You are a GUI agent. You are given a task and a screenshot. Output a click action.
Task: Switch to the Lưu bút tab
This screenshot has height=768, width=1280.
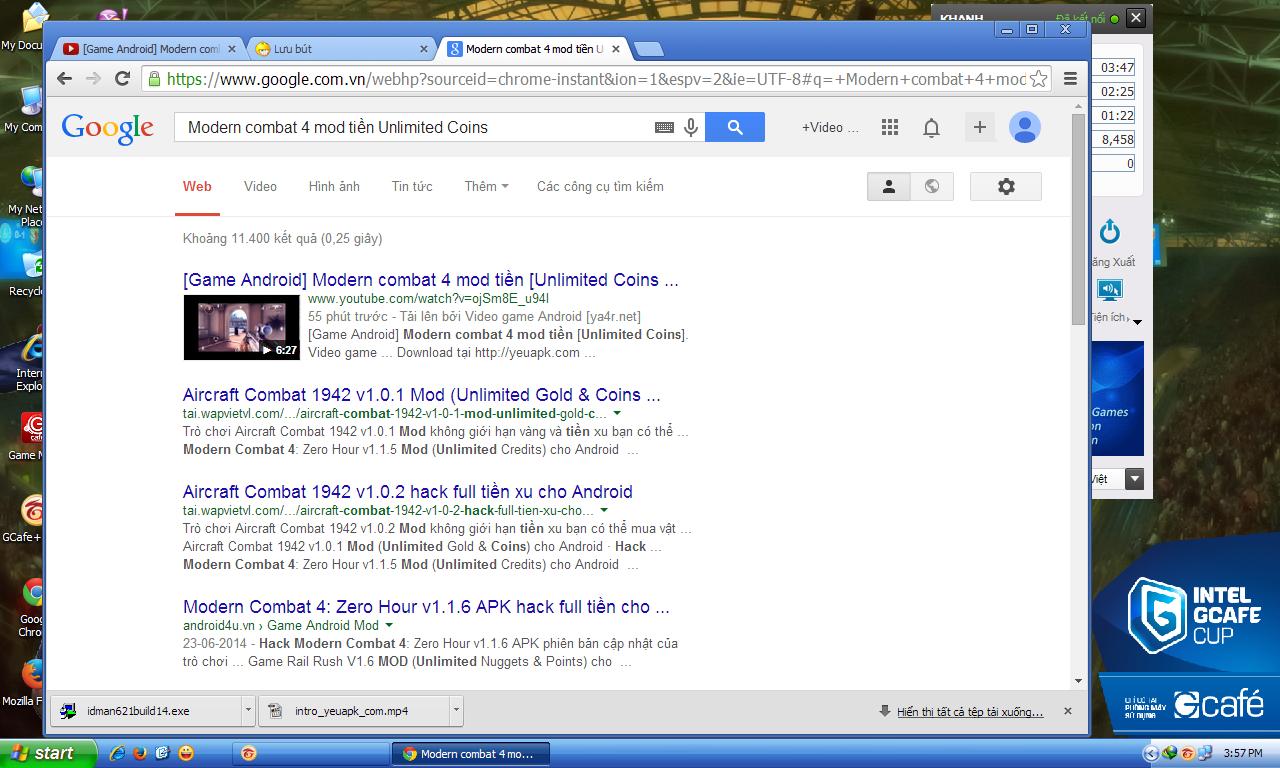340,49
